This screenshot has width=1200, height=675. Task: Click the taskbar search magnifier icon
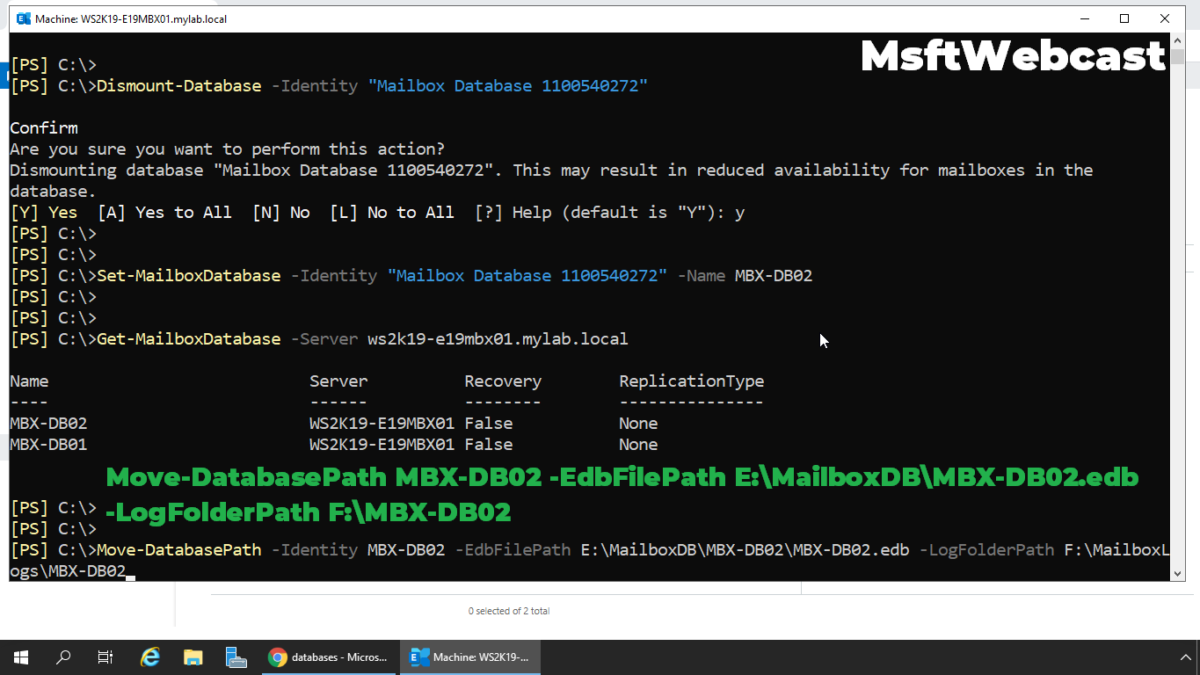coord(63,657)
